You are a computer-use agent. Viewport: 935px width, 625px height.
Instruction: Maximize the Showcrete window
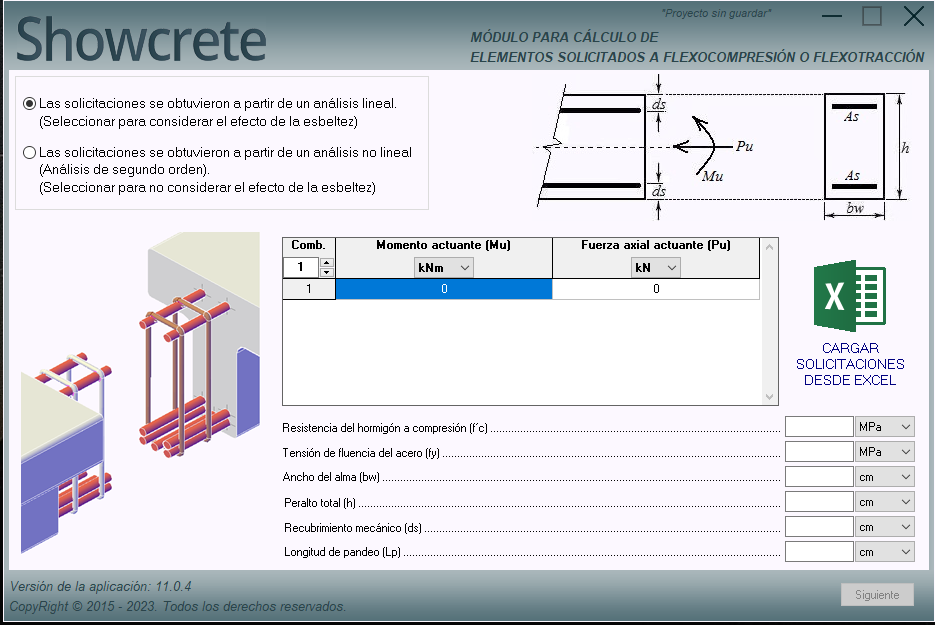click(x=872, y=16)
